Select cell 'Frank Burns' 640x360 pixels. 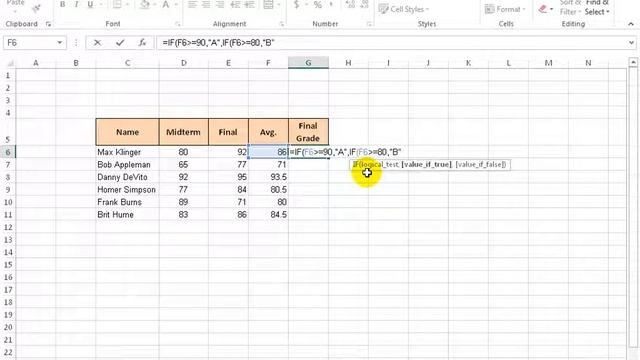127,202
